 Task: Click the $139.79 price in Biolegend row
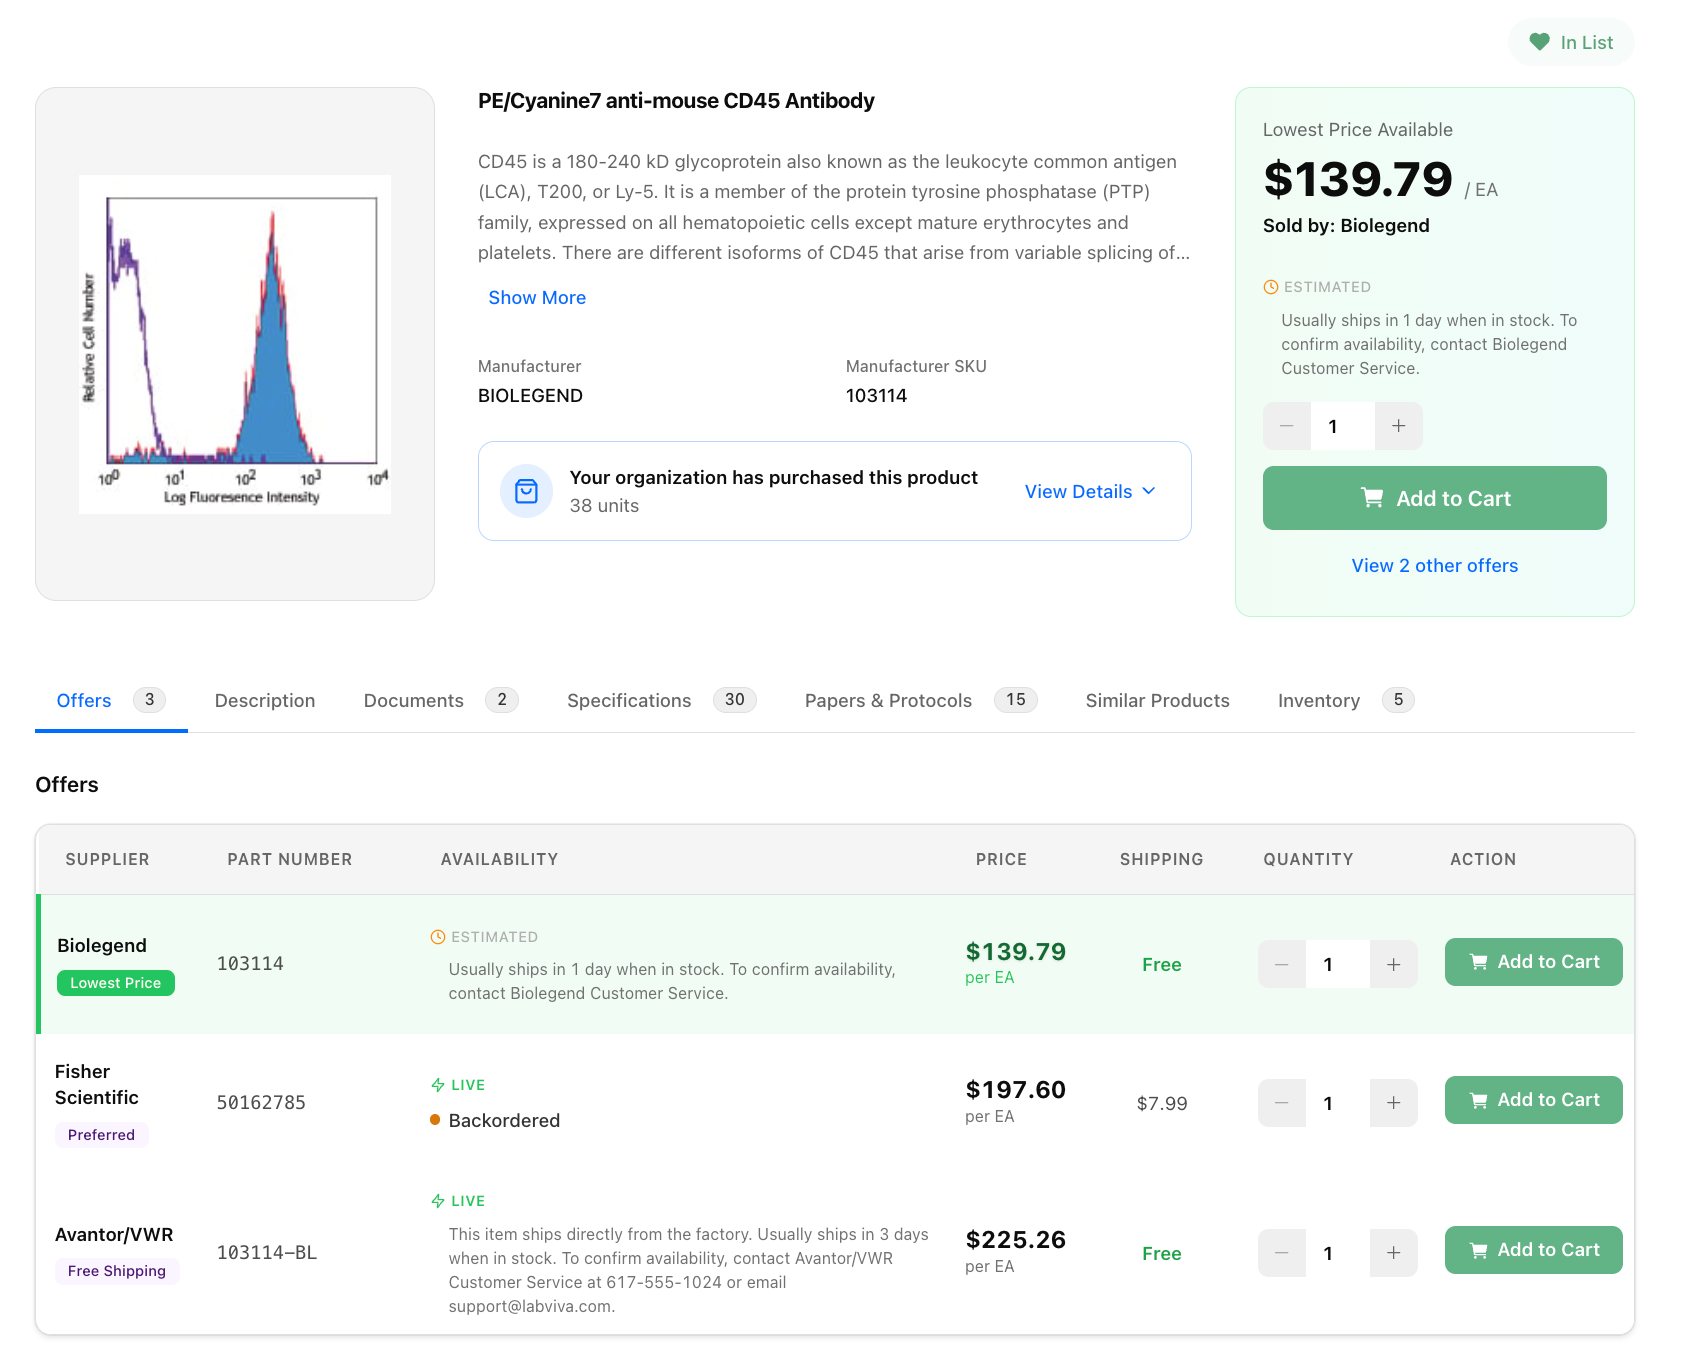pos(1016,951)
